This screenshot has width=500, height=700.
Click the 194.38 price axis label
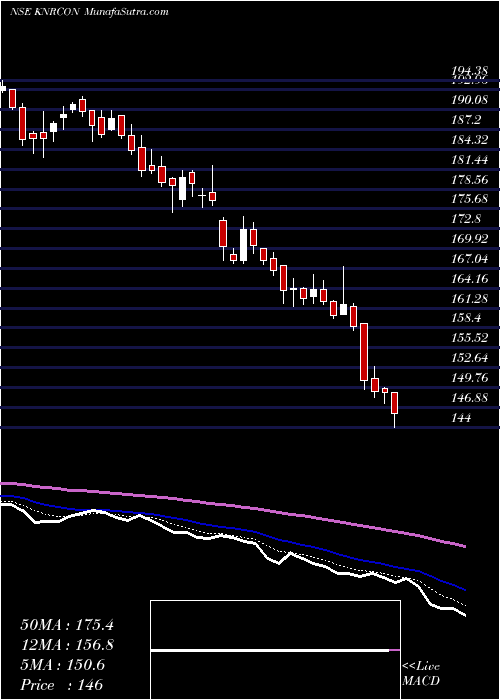pos(469,71)
